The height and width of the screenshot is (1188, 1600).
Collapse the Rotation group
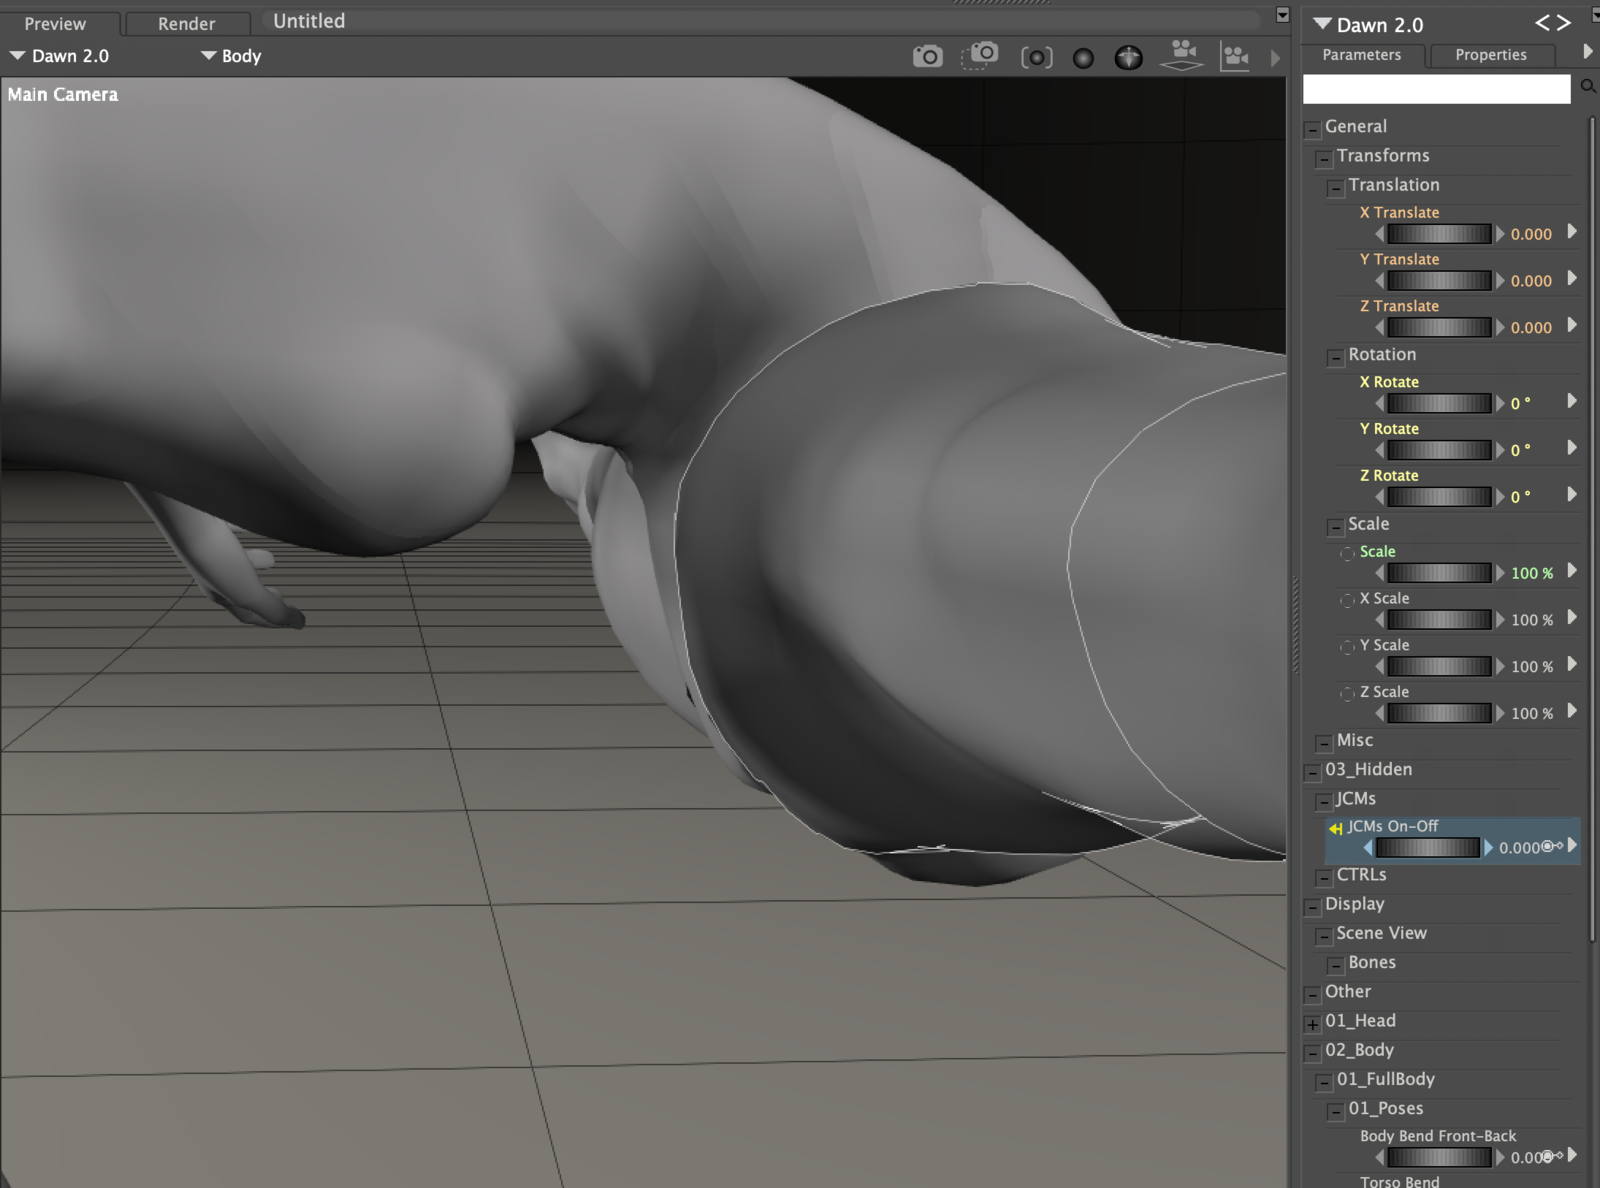click(x=1336, y=357)
